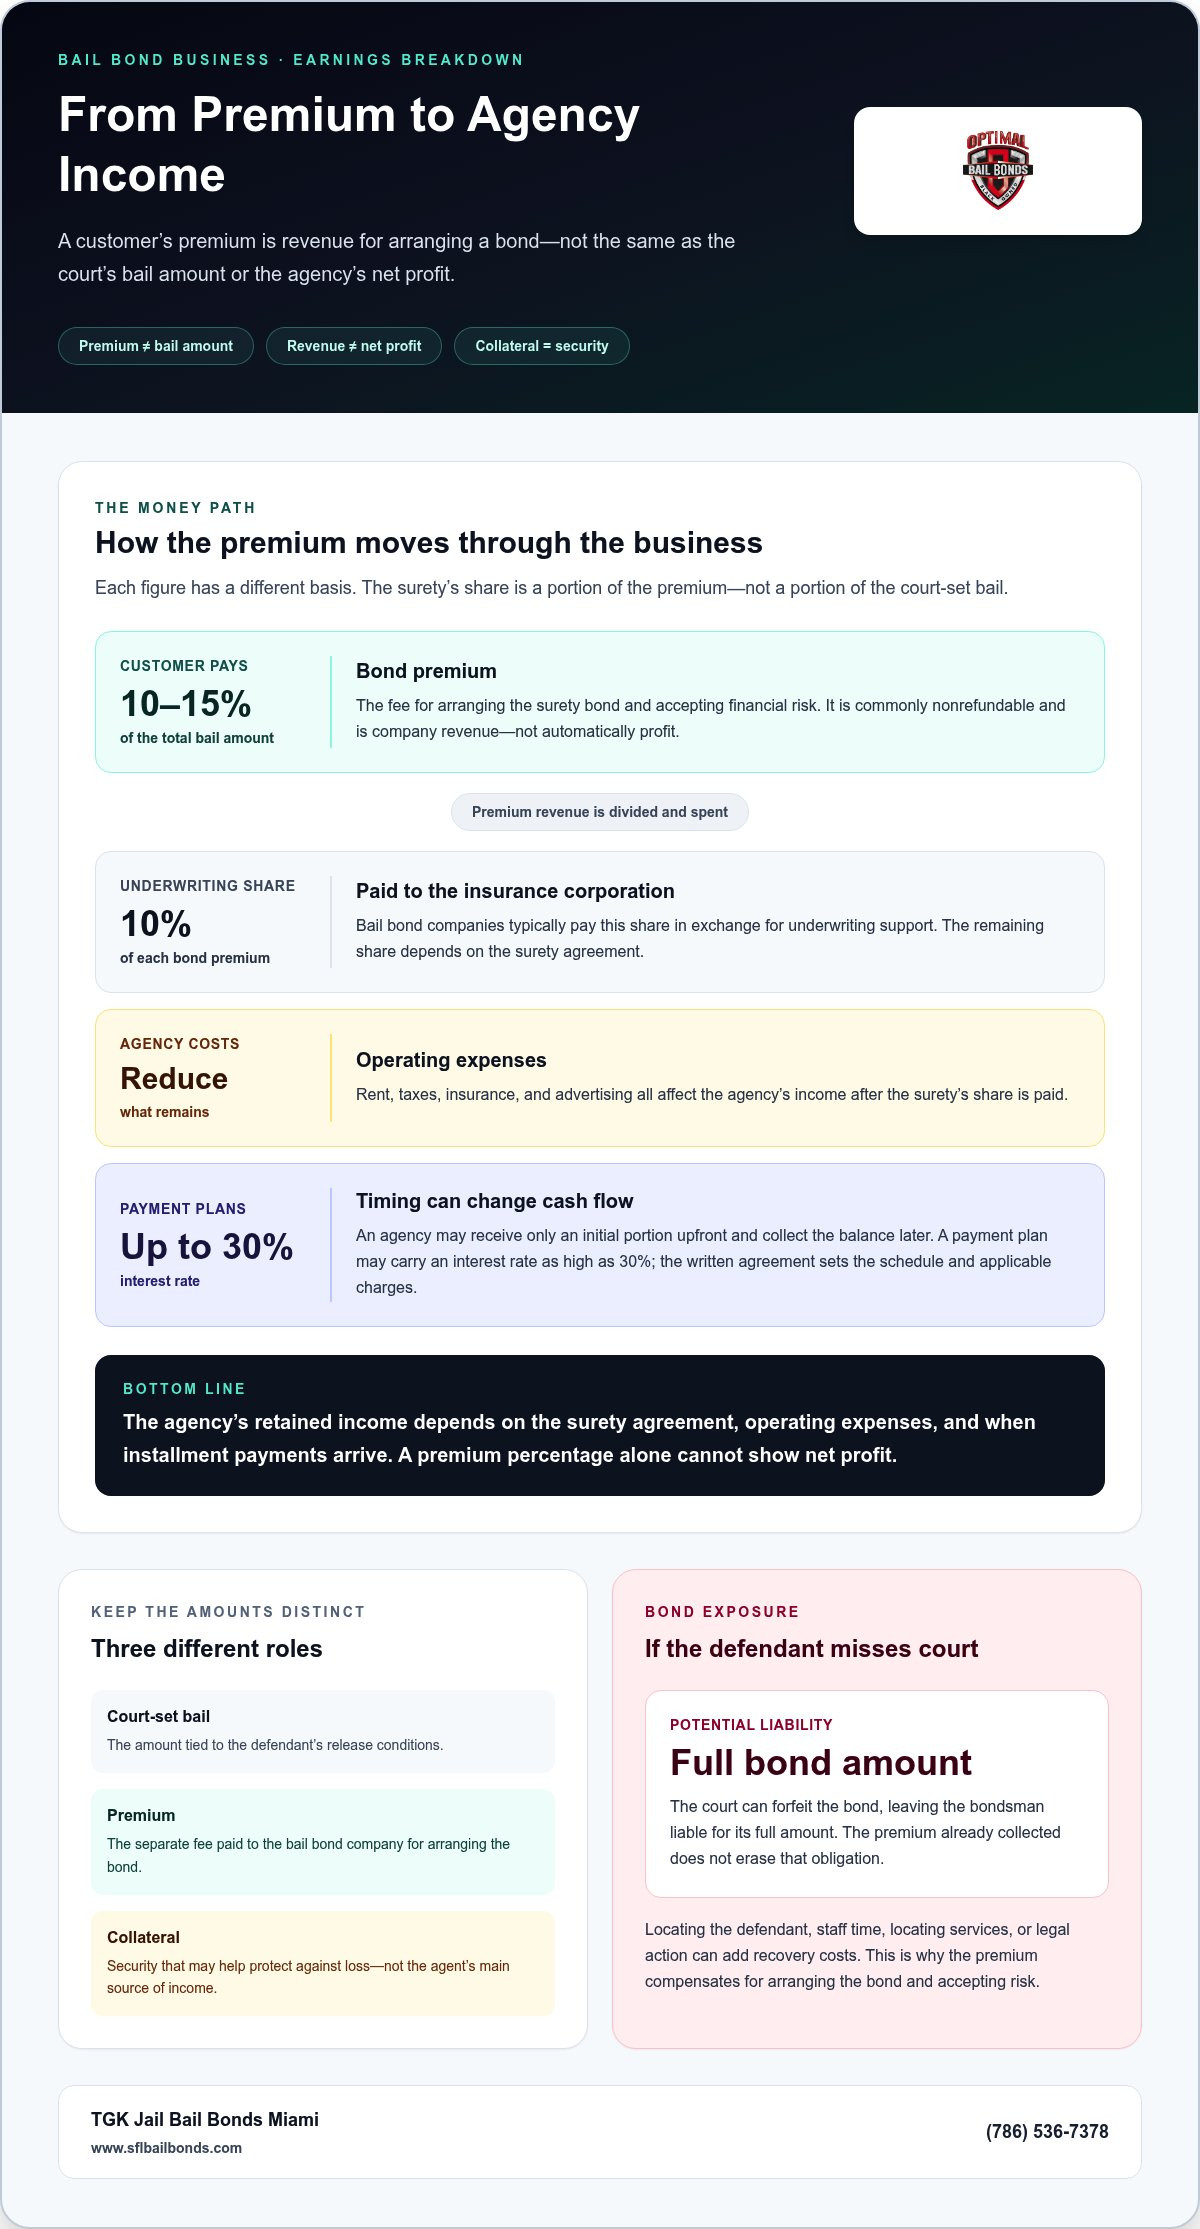Click the Optimal Bail Bonds logo
Image resolution: width=1200 pixels, height=2229 pixels.
(998, 171)
